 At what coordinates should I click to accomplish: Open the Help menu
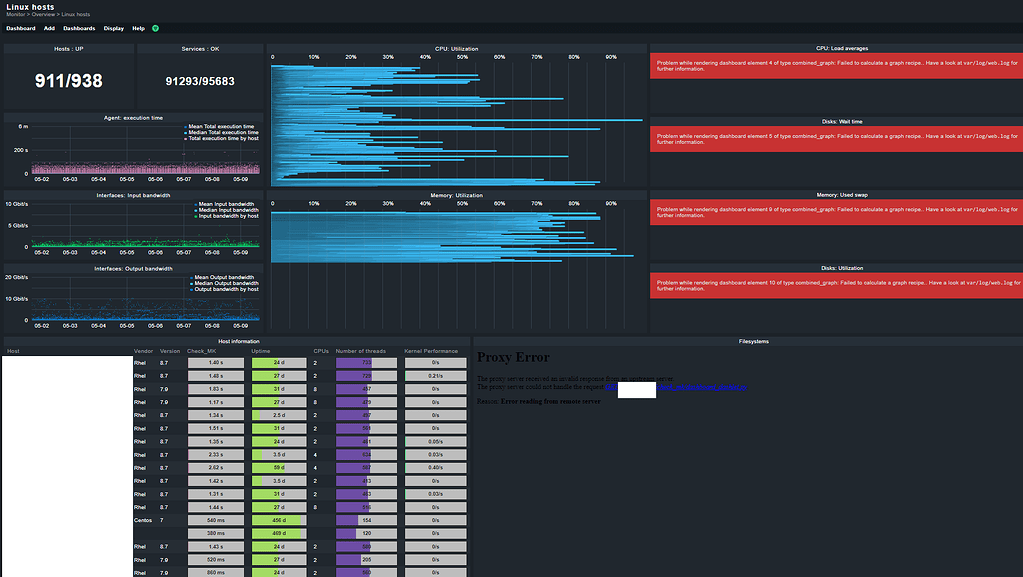coord(138,28)
